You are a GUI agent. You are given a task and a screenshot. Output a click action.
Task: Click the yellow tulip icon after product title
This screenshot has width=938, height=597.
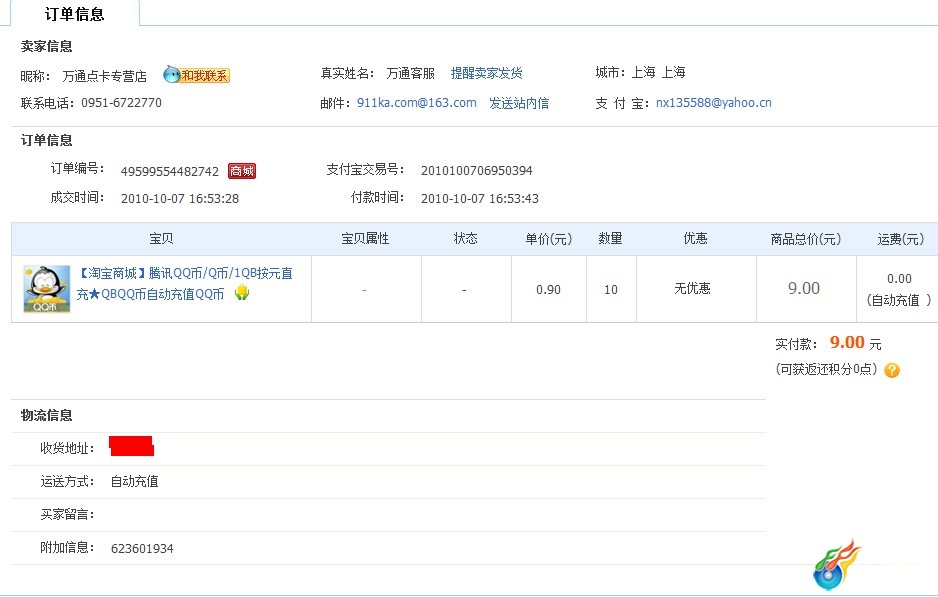[x=242, y=293]
